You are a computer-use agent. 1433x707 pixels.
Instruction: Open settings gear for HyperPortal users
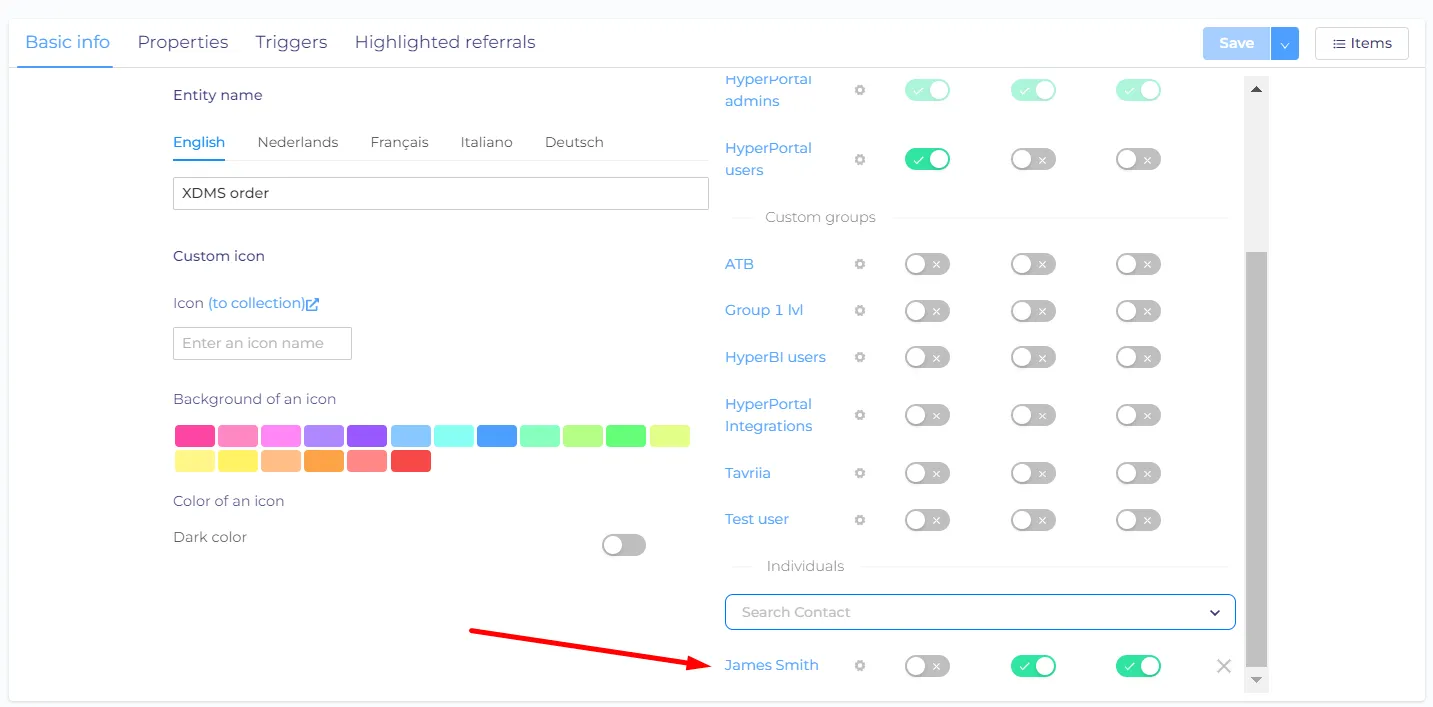pos(859,159)
